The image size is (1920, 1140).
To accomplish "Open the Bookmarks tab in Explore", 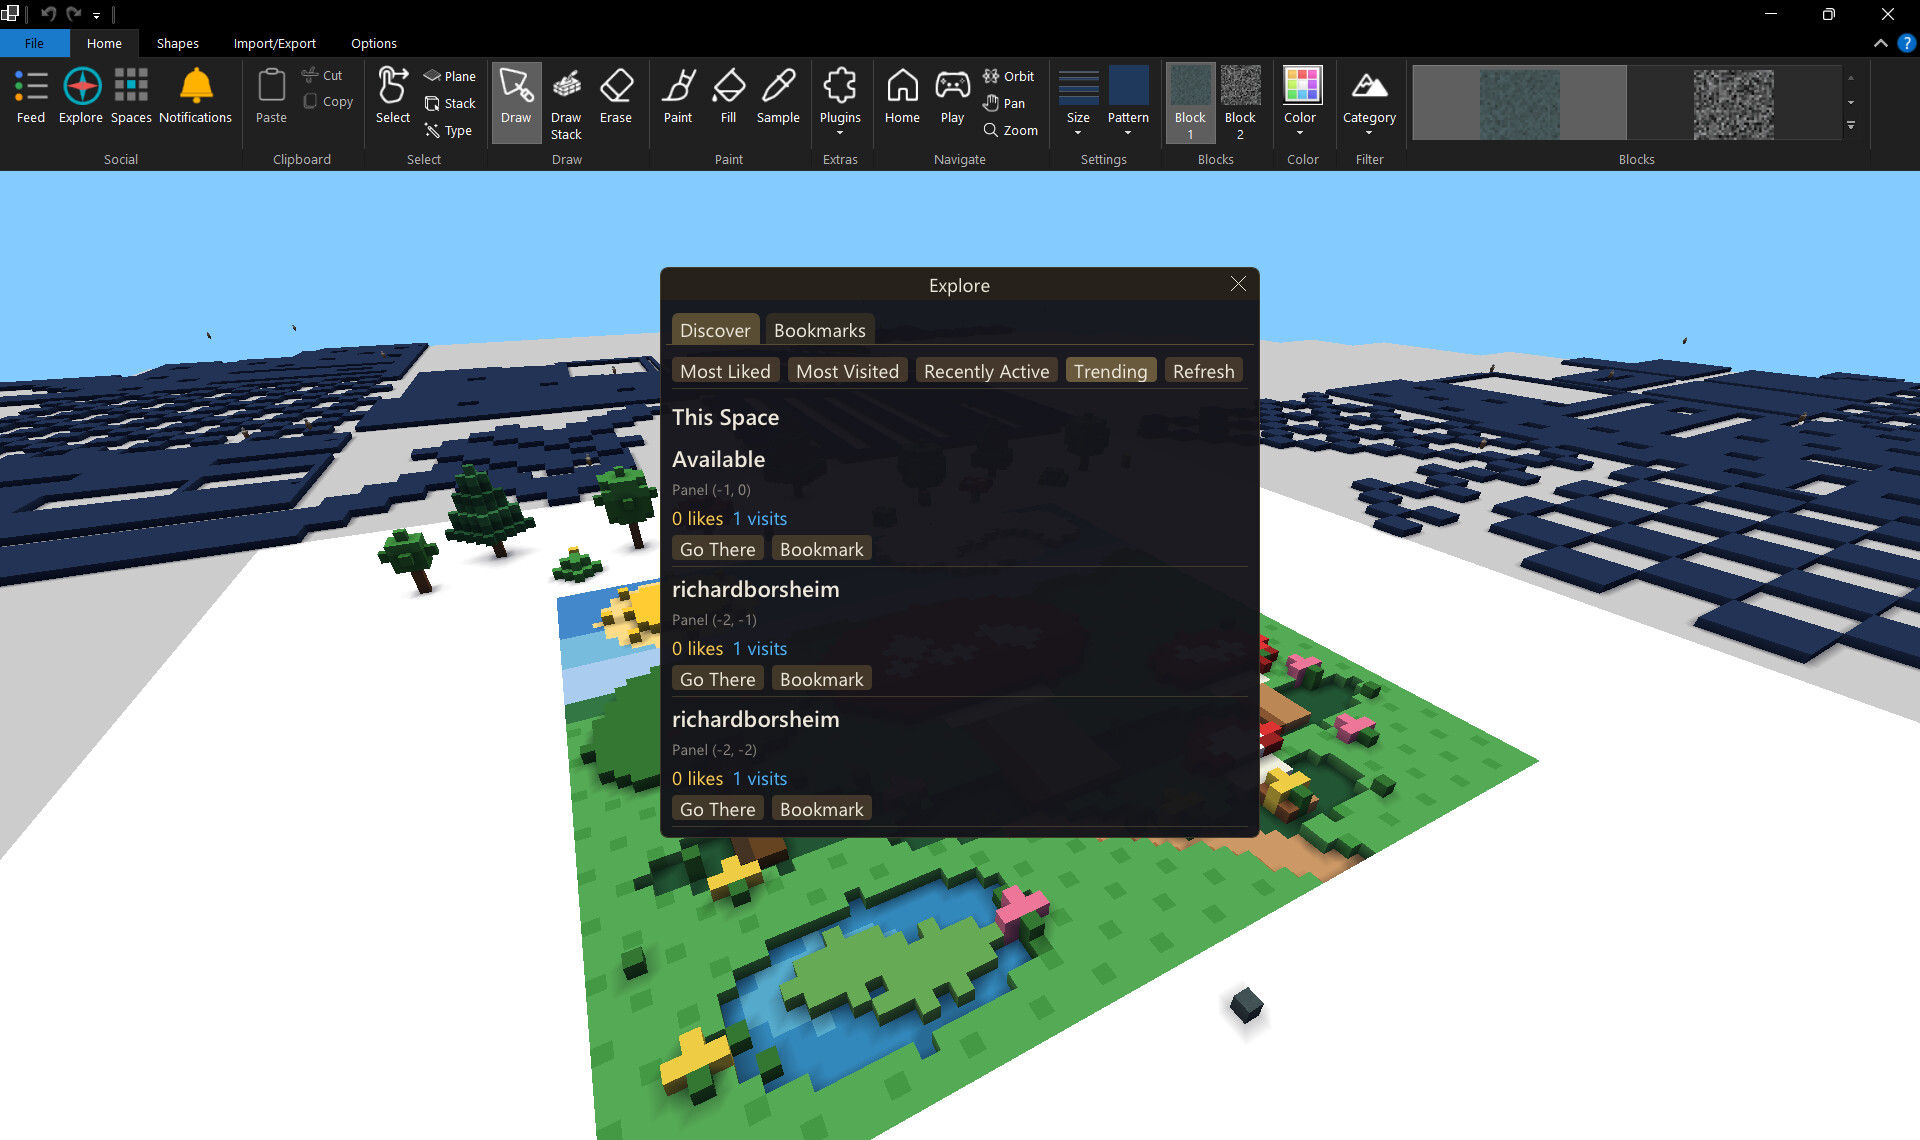I will pyautogui.click(x=819, y=330).
